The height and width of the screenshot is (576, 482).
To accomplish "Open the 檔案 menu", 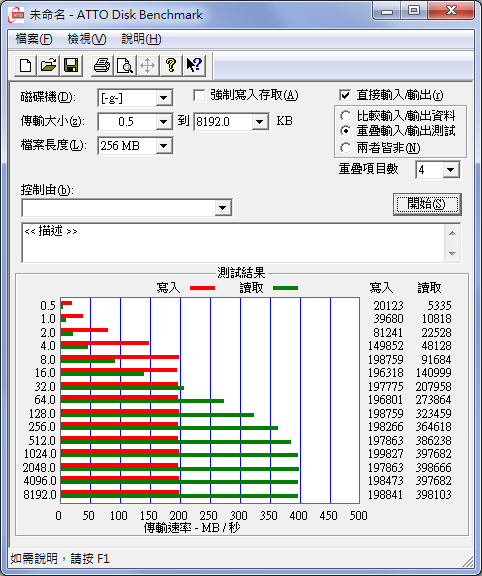I will point(33,39).
